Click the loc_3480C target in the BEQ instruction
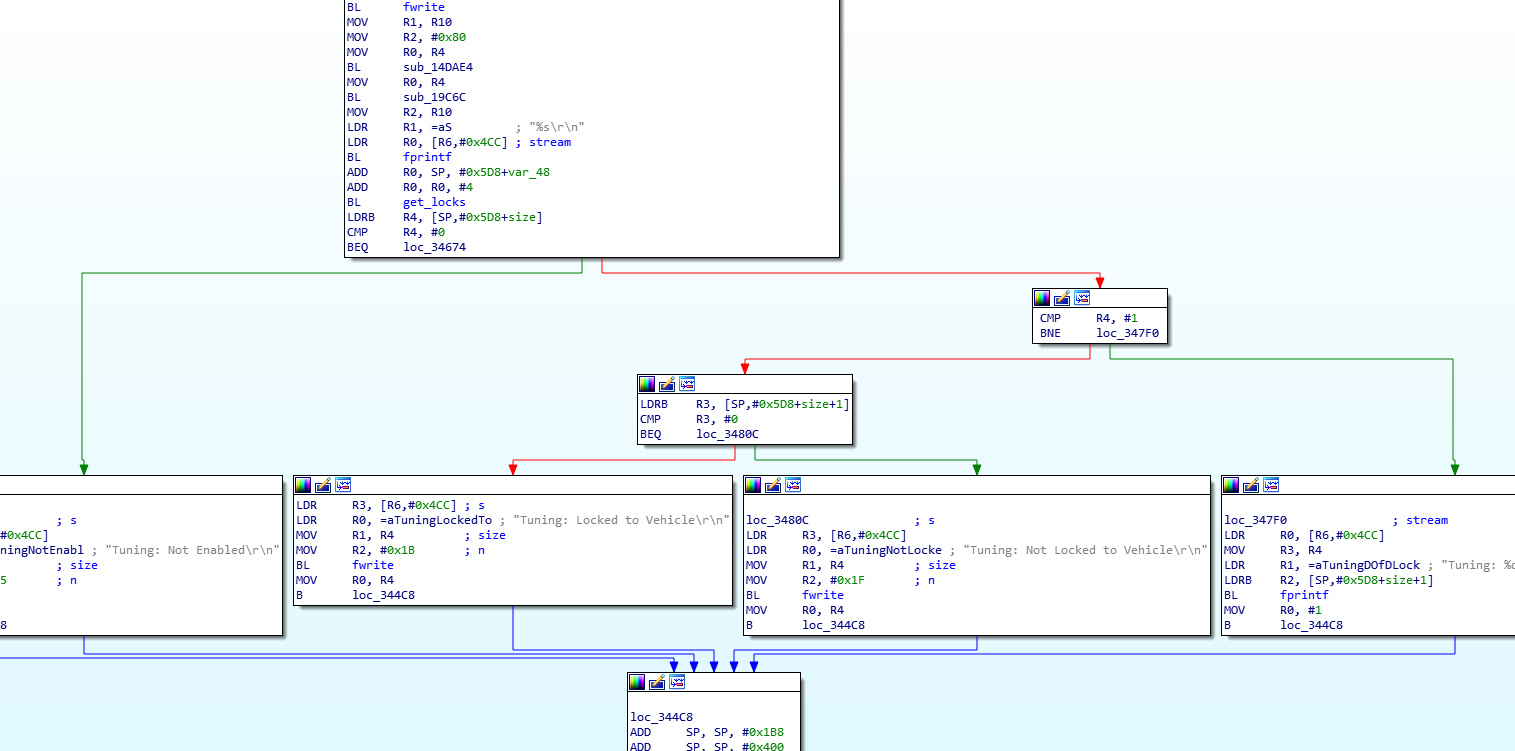The width and height of the screenshot is (1515, 751). [728, 434]
